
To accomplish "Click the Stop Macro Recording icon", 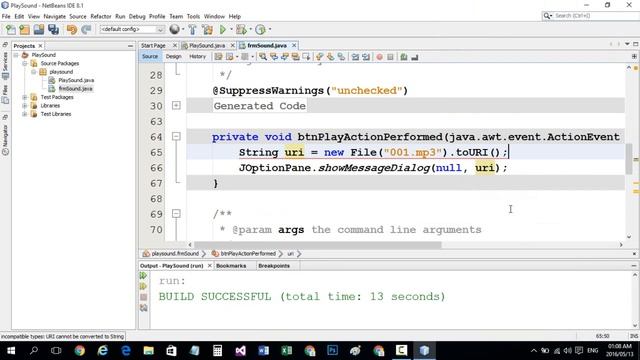I will click(390, 57).
